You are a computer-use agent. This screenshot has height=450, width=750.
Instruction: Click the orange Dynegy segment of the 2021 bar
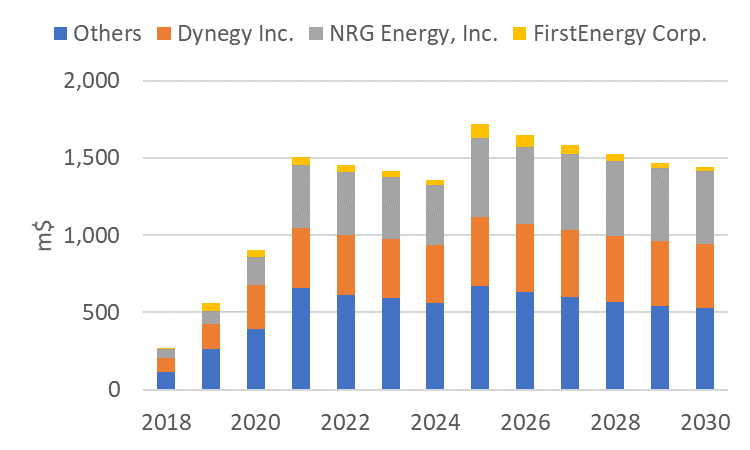tap(300, 257)
